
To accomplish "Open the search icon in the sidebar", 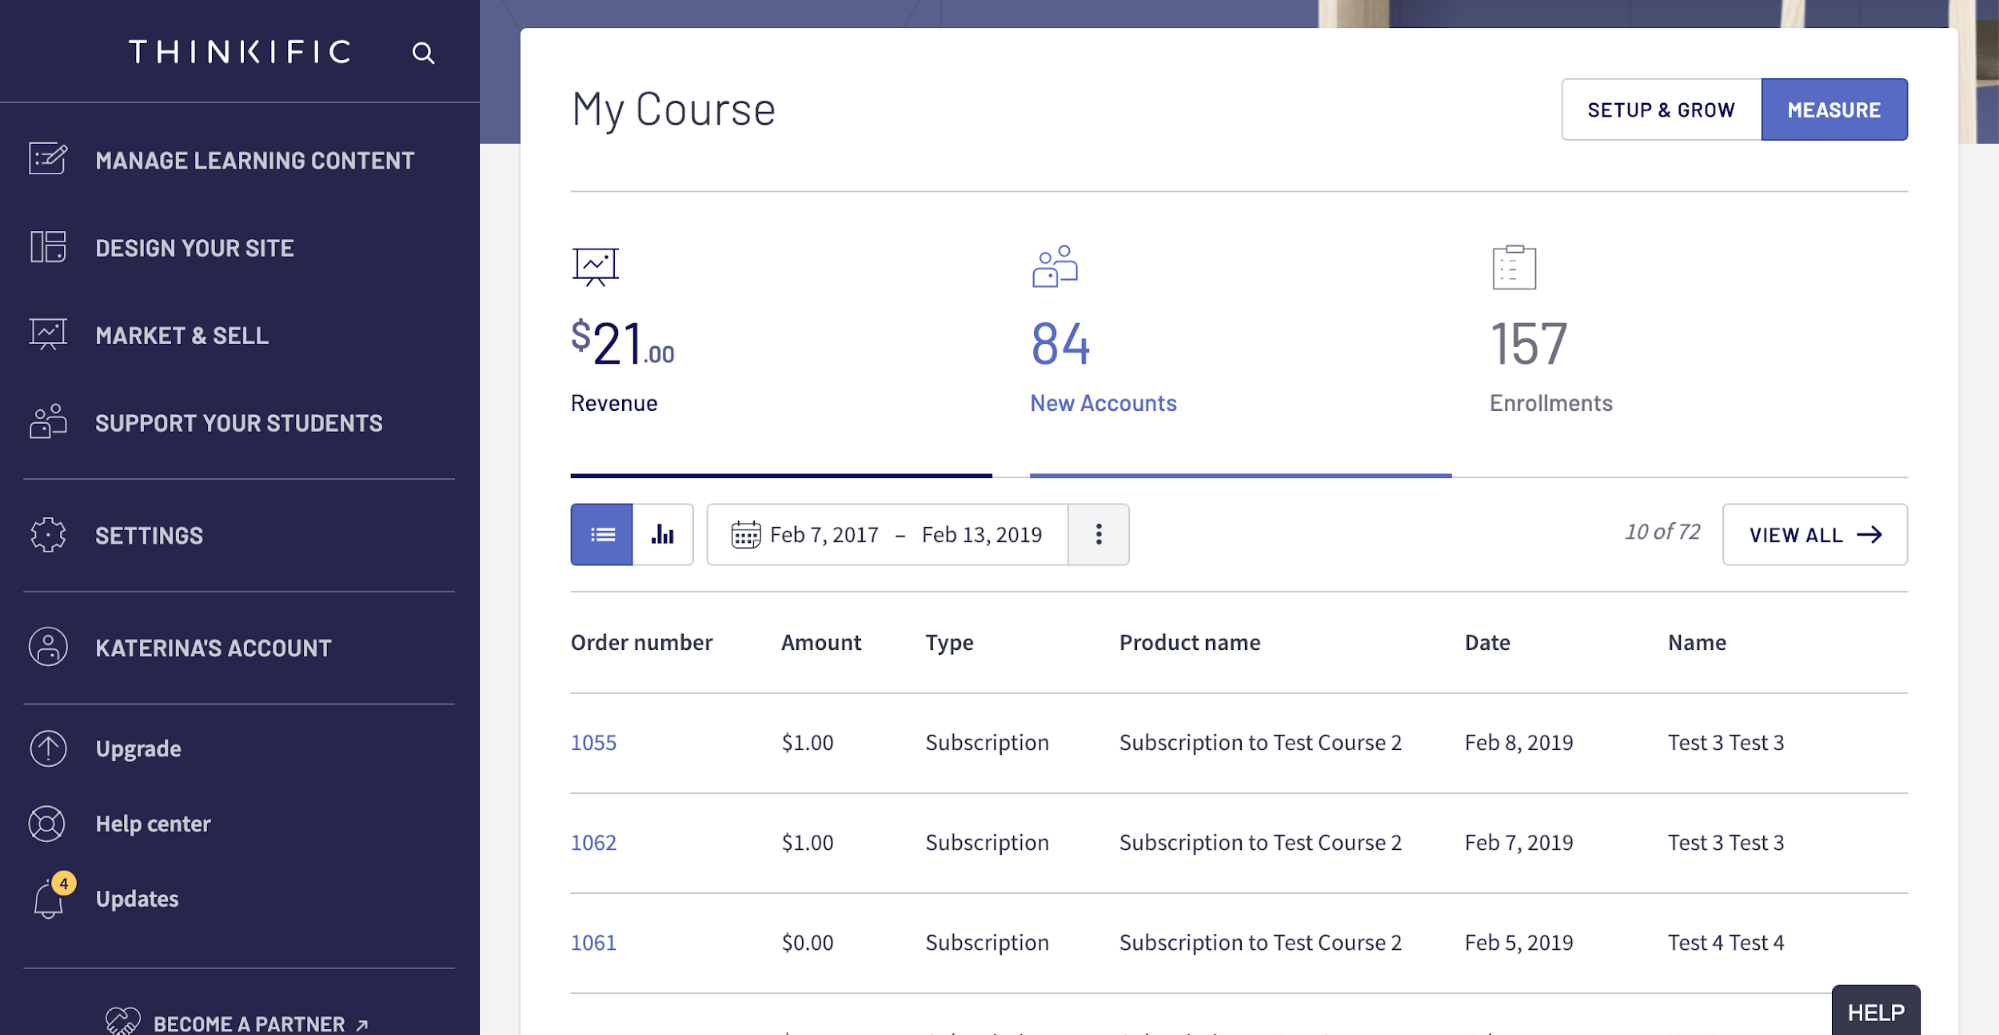I will [424, 52].
